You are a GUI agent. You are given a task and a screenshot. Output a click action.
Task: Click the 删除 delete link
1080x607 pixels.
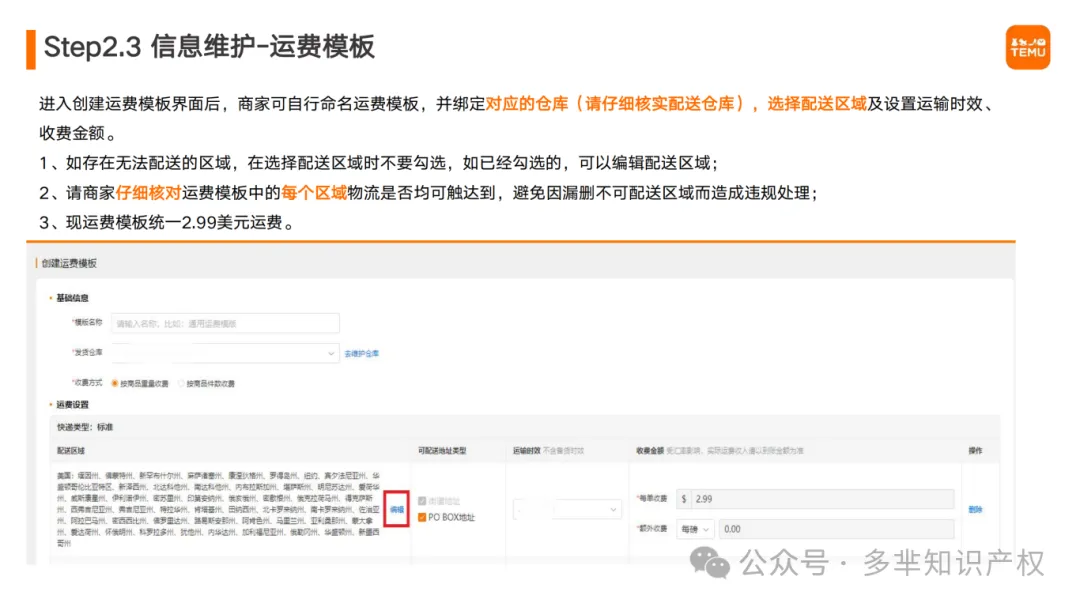click(975, 510)
